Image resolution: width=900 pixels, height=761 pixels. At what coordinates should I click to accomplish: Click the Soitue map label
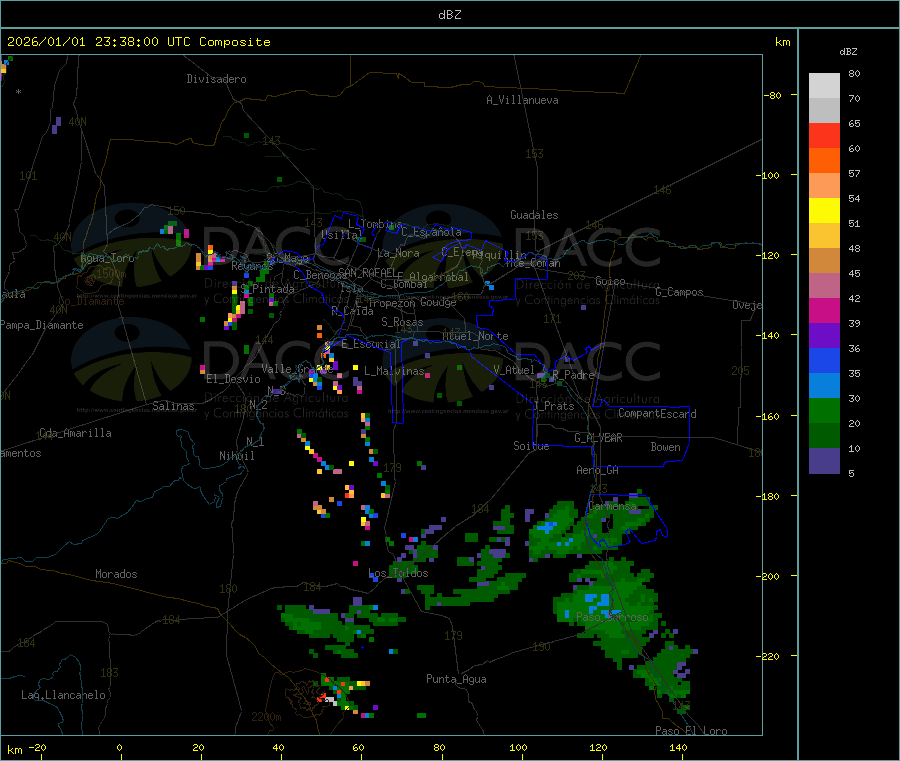[531, 446]
